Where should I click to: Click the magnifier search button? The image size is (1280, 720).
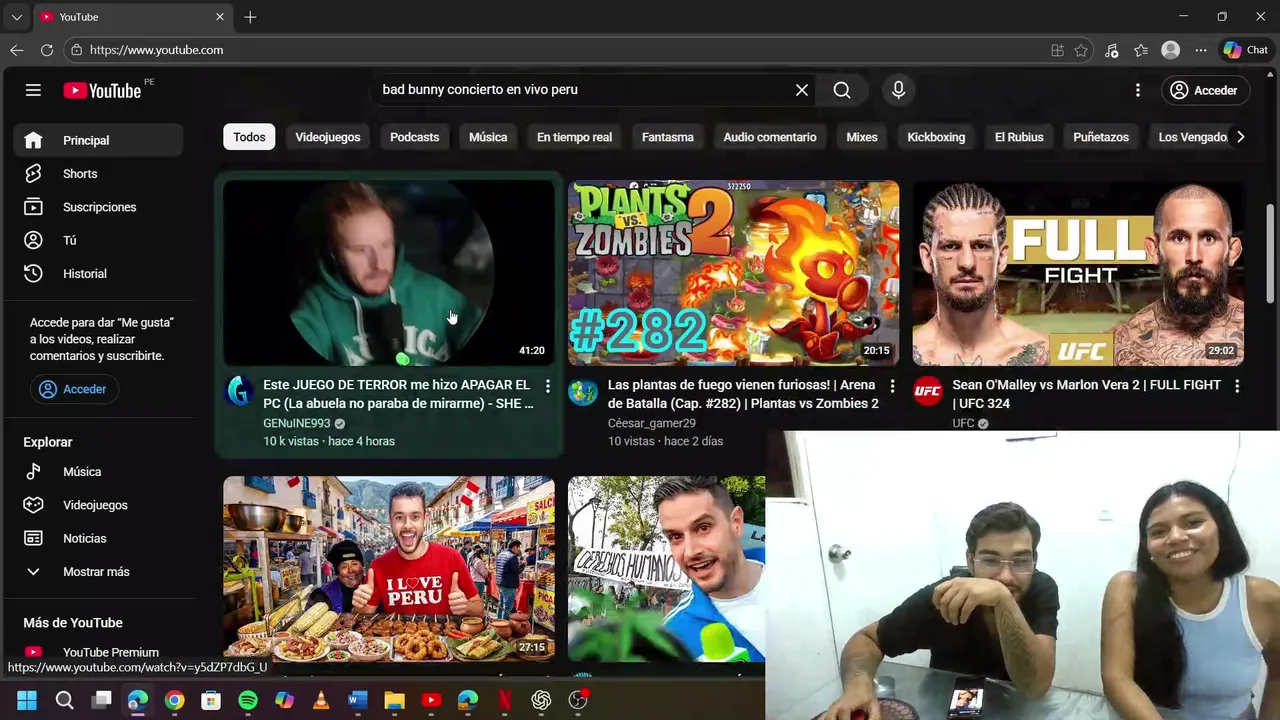point(842,90)
